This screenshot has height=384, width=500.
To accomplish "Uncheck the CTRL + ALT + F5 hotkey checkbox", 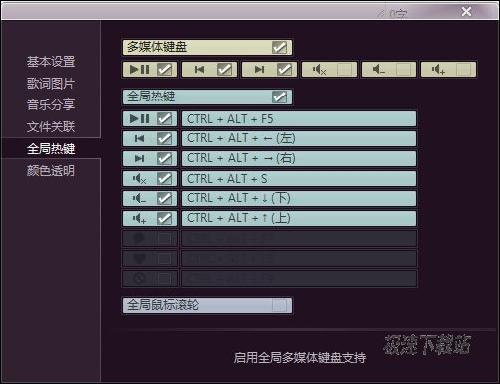I will (164, 119).
